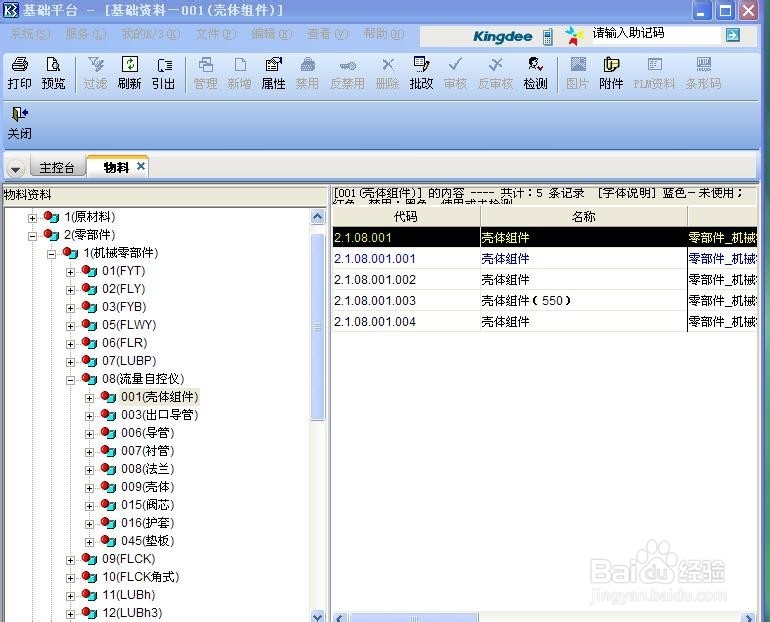
Task: Select row with code 2.1.08.001.001
Action: click(x=545, y=258)
